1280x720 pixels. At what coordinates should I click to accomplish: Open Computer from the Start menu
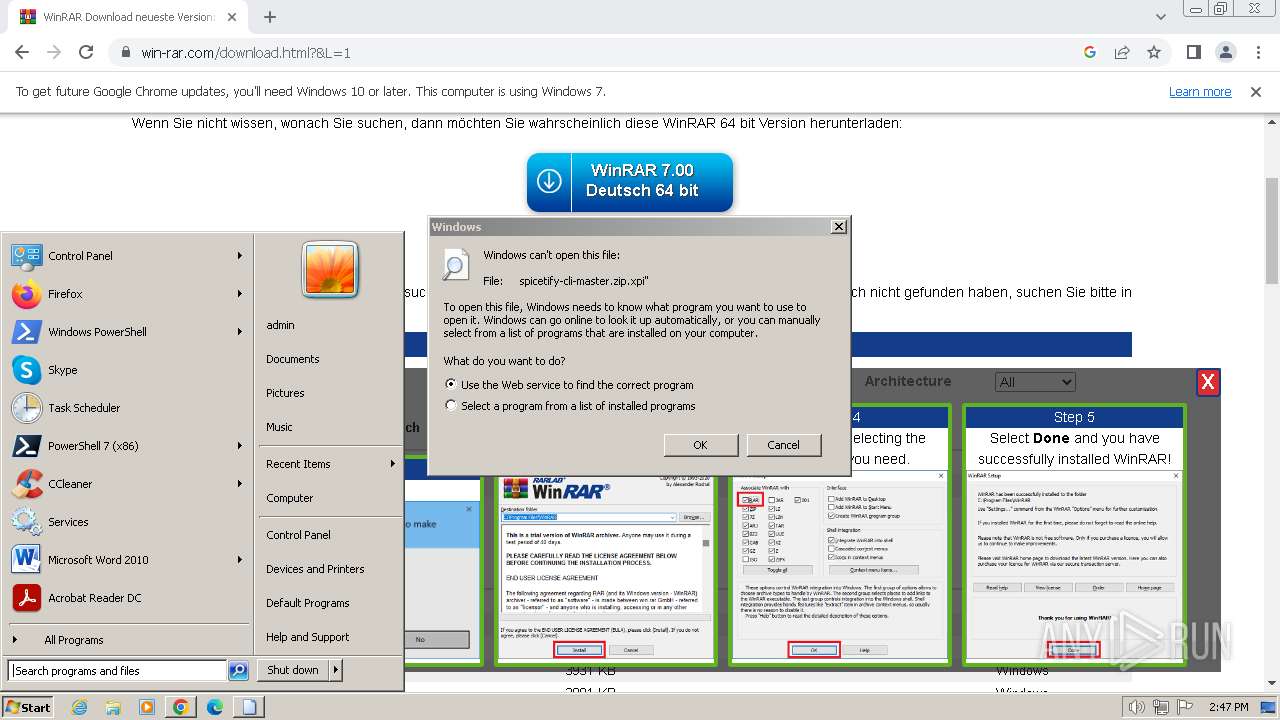click(x=290, y=498)
